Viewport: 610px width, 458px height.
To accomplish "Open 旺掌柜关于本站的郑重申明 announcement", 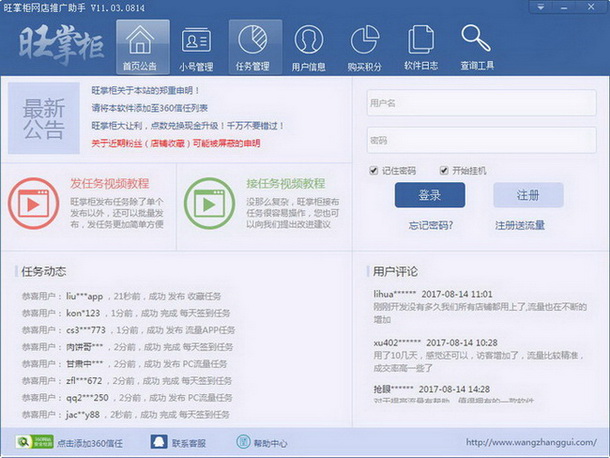I will point(145,91).
